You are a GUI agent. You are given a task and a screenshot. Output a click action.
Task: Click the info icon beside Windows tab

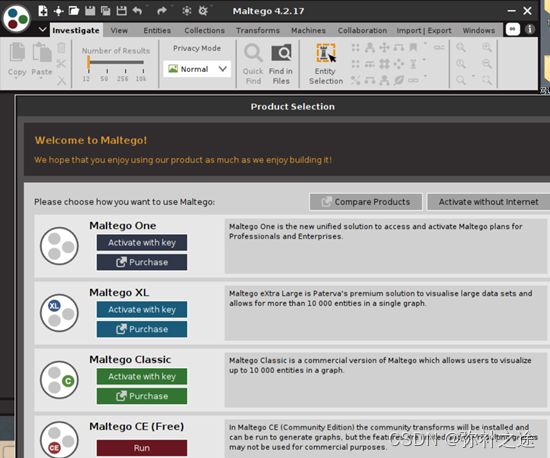click(x=530, y=29)
